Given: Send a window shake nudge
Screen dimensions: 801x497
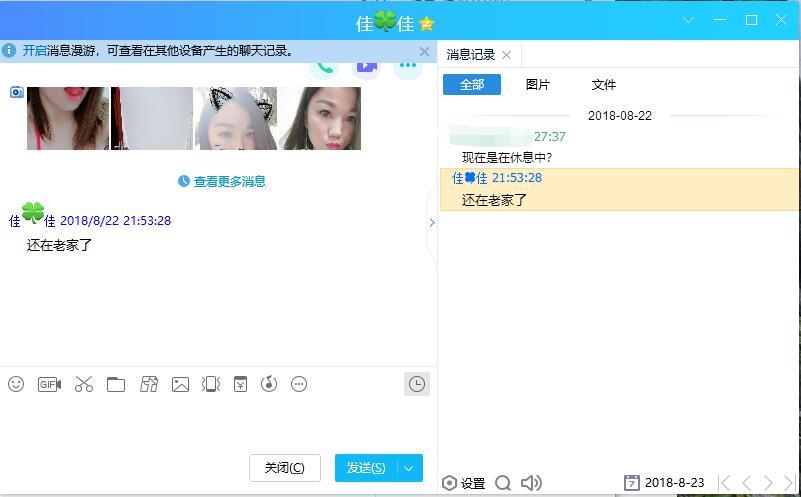Looking at the screenshot, I should 211,384.
